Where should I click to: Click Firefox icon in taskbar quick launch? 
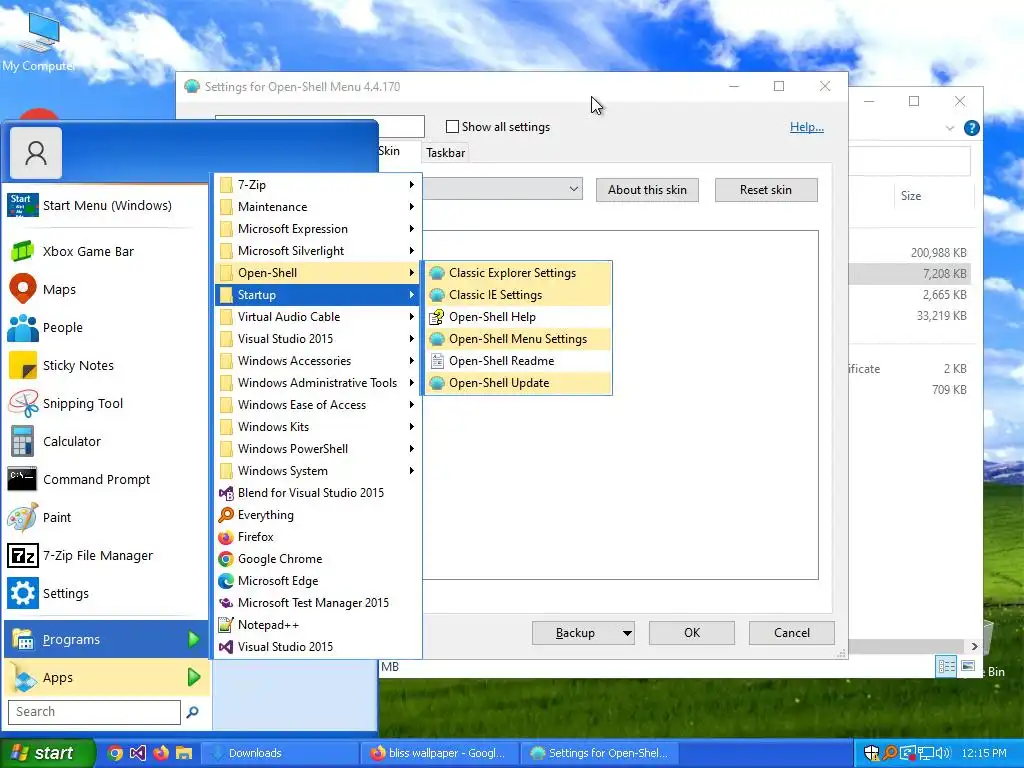pos(161,753)
